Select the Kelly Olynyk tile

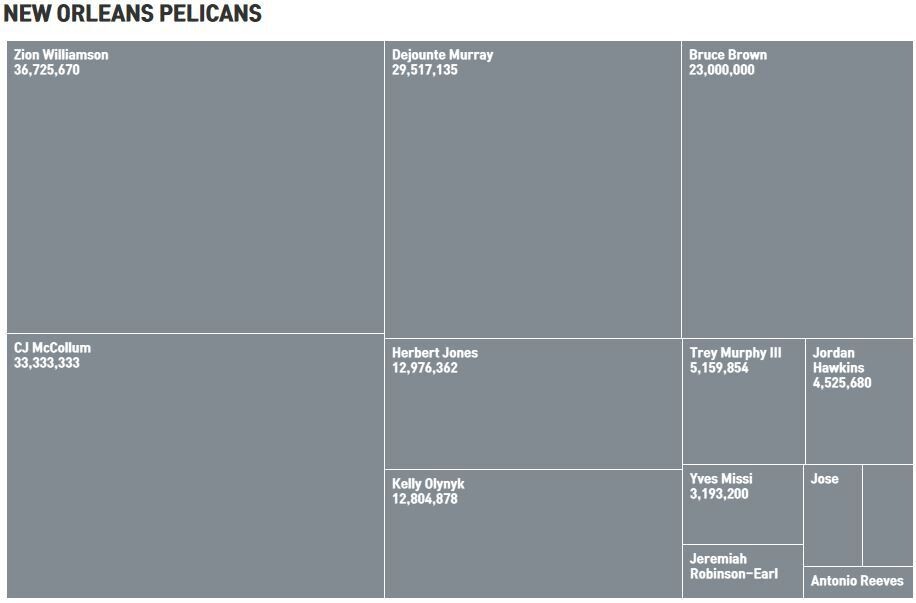coord(533,534)
